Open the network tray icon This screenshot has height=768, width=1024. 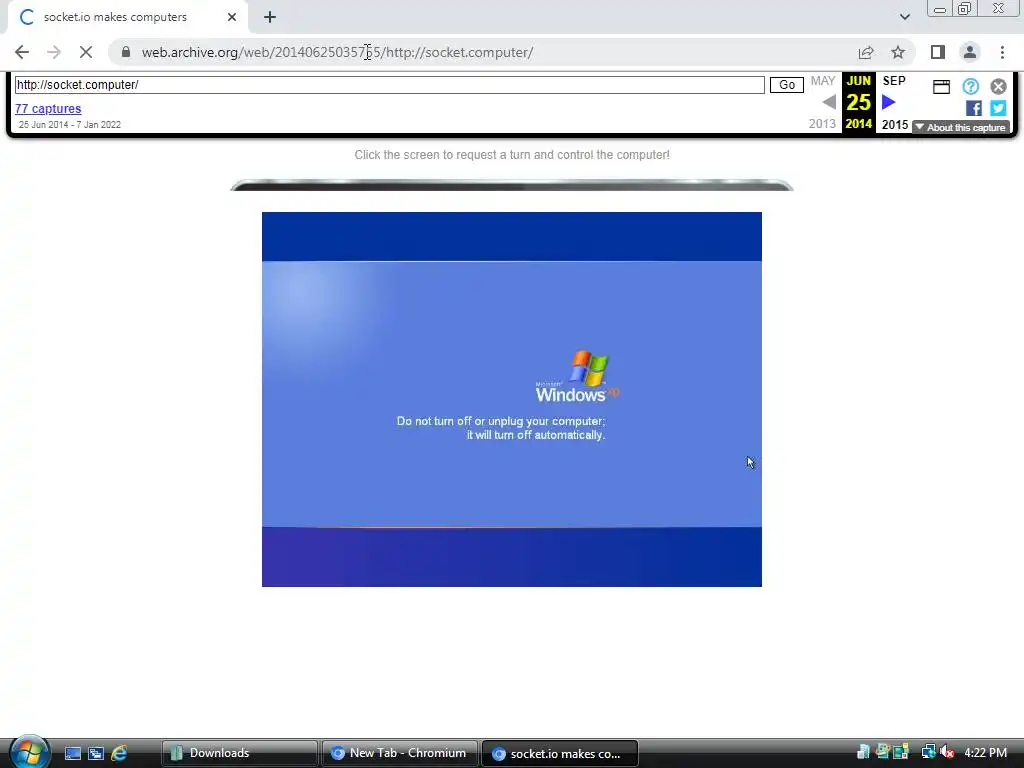point(928,752)
